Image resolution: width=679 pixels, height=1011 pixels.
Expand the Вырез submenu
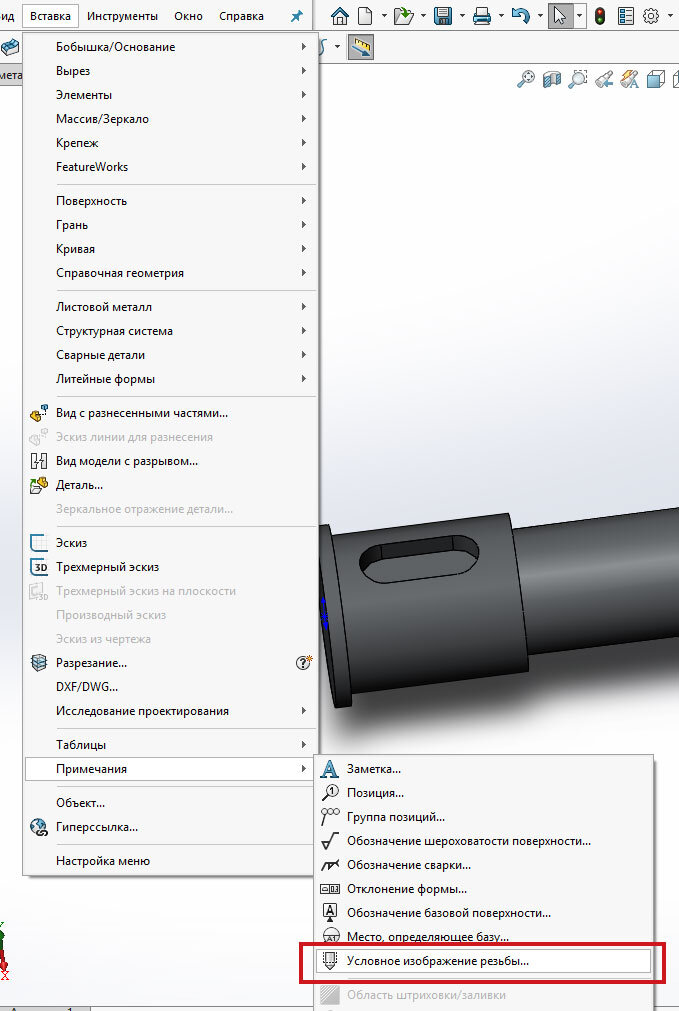click(170, 71)
